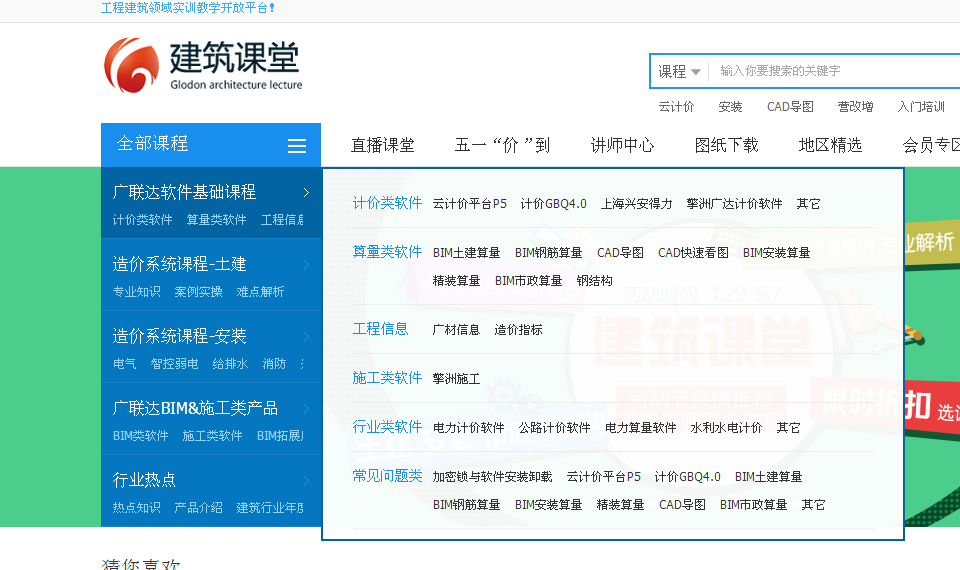The image size is (960, 570).
Task: Click BIM类软件 sidebar sub-link
Action: pos(140,435)
